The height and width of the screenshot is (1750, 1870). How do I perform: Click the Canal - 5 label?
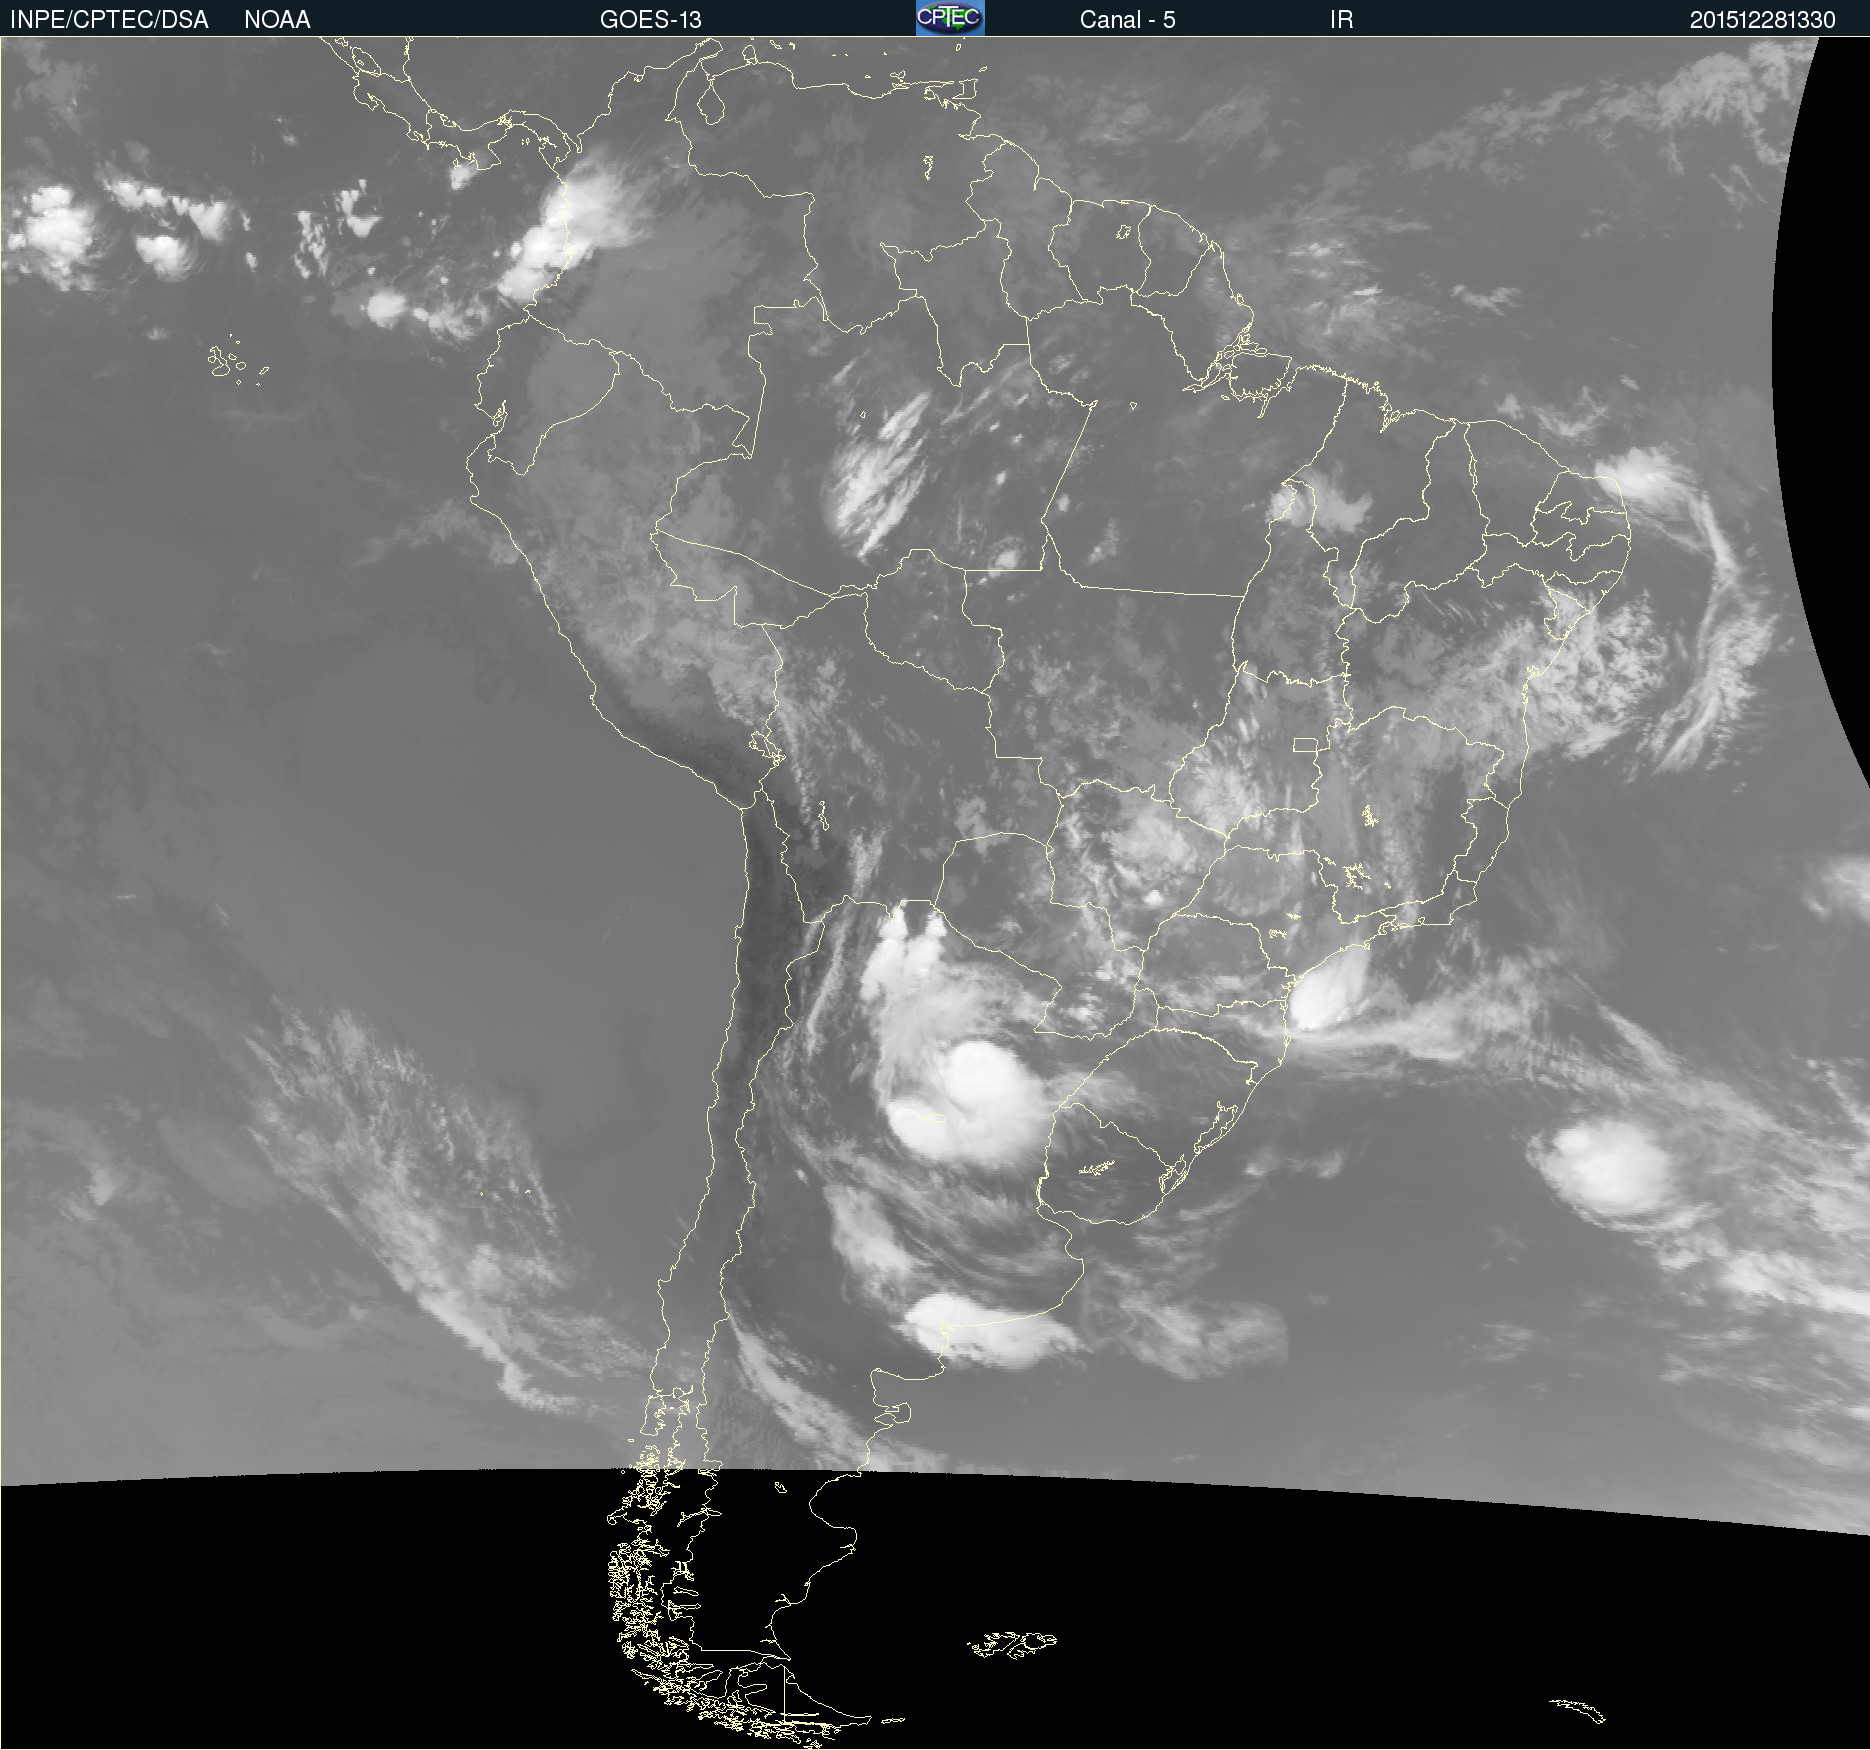click(x=1127, y=20)
